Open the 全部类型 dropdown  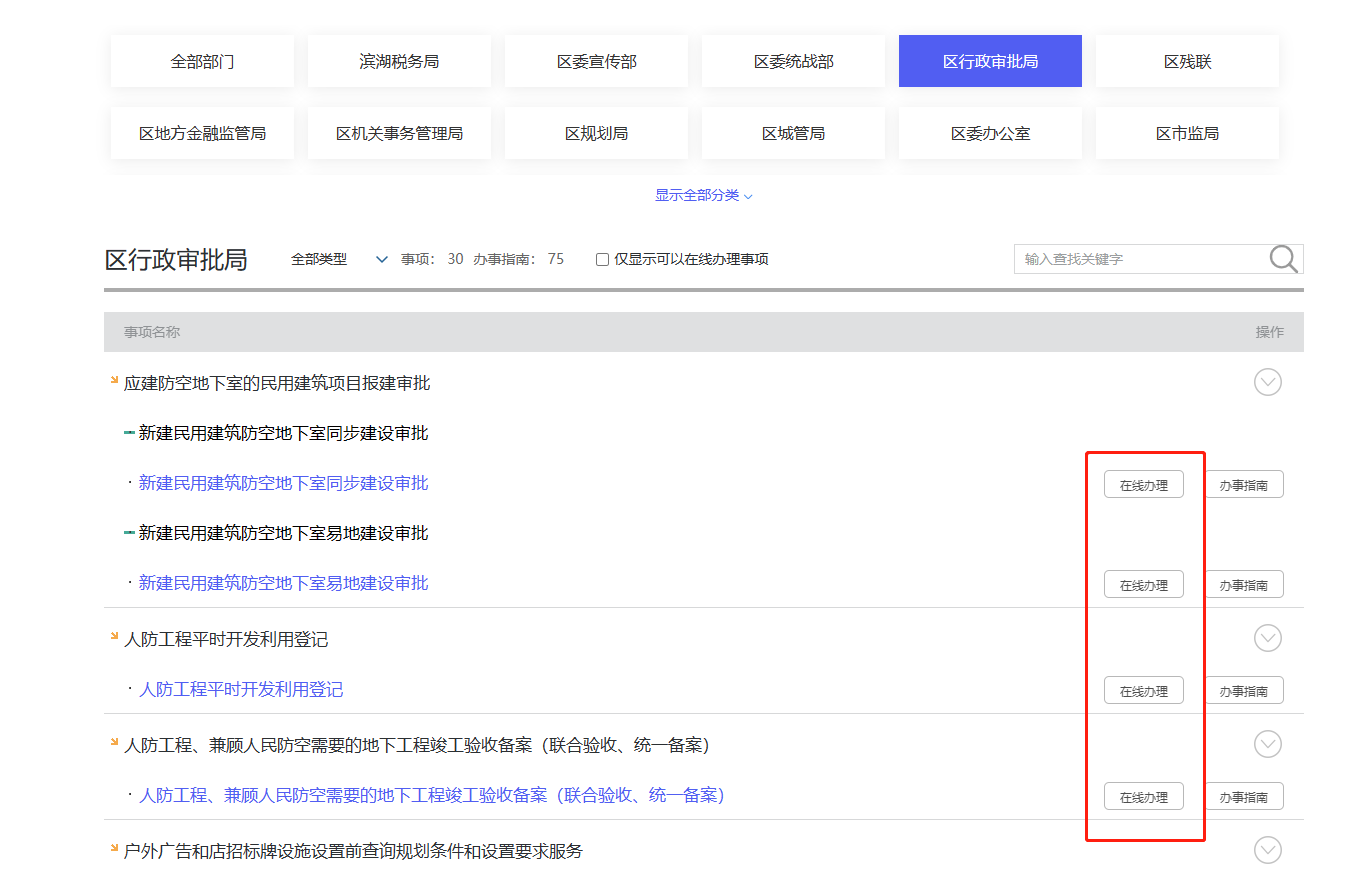click(x=338, y=260)
